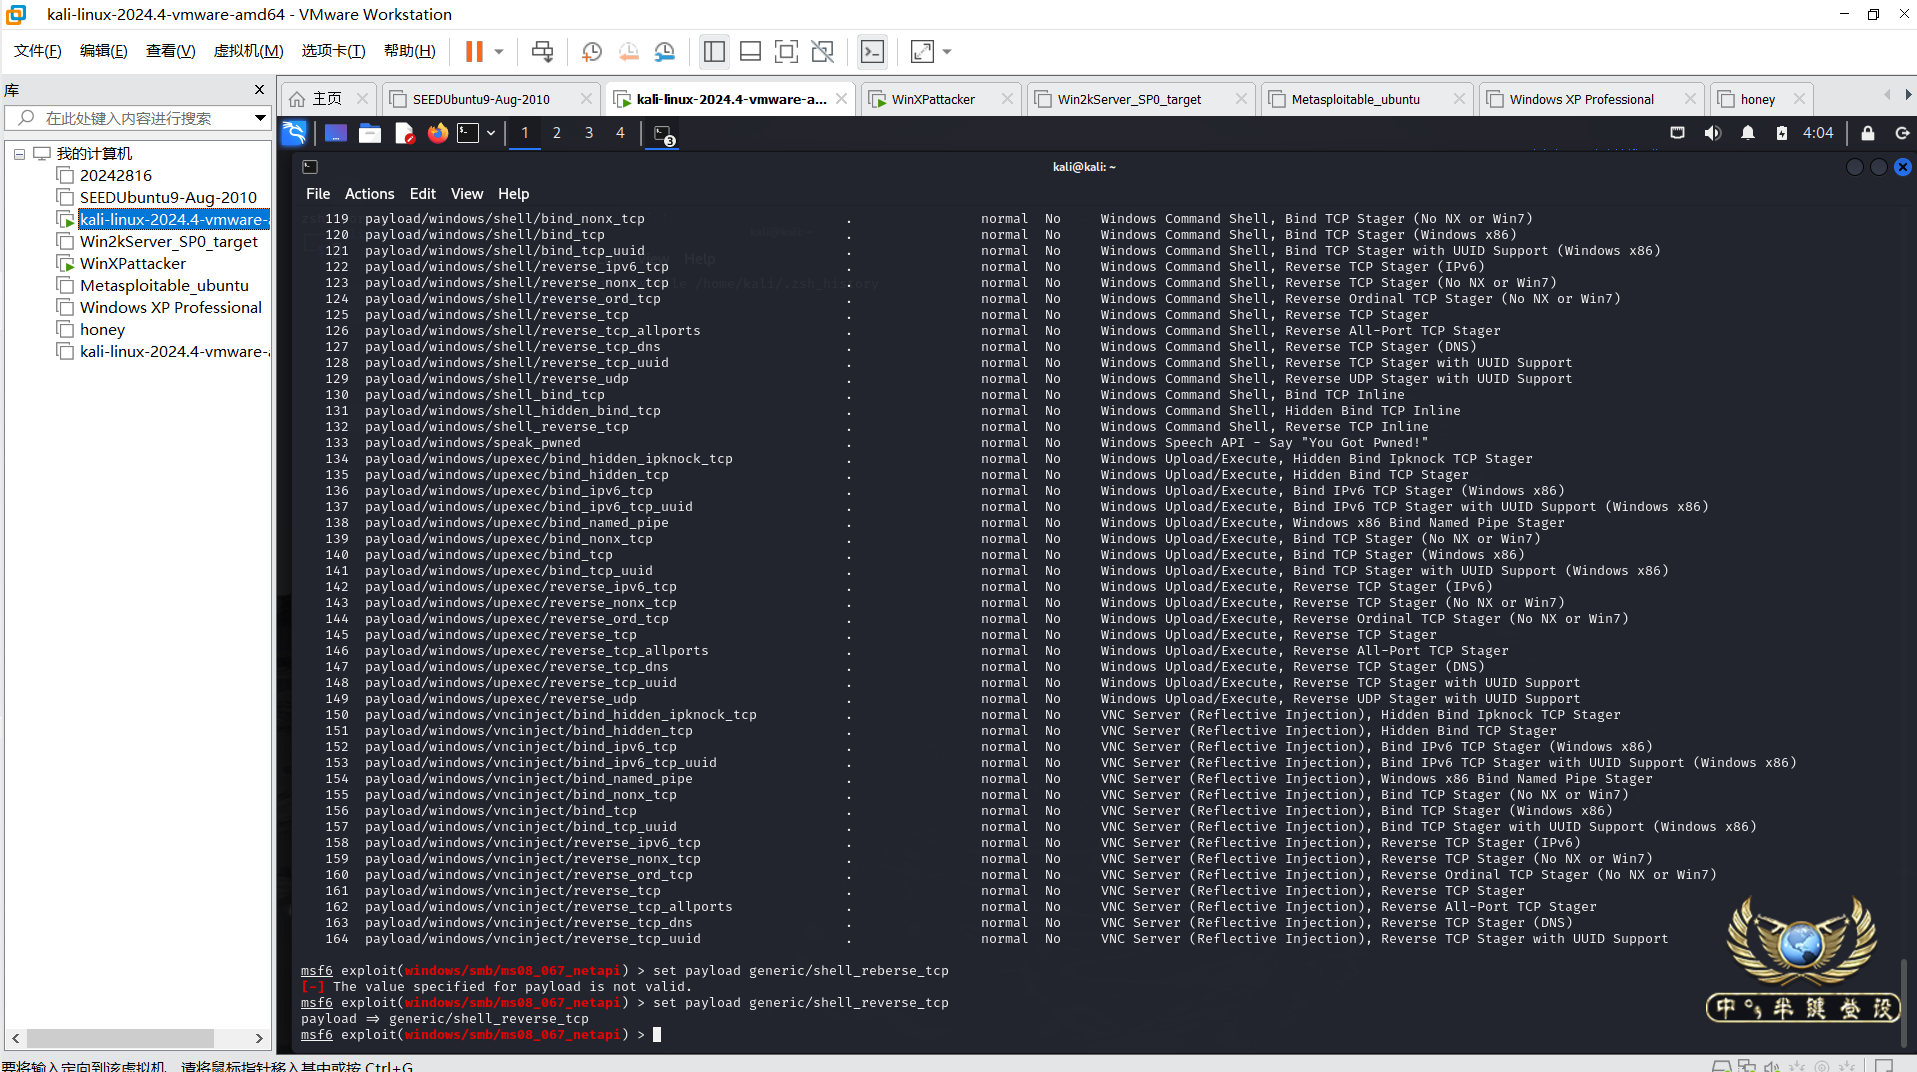Select Win2kServer_SP0_target in the library tree
1917x1072 pixels.
coord(169,241)
